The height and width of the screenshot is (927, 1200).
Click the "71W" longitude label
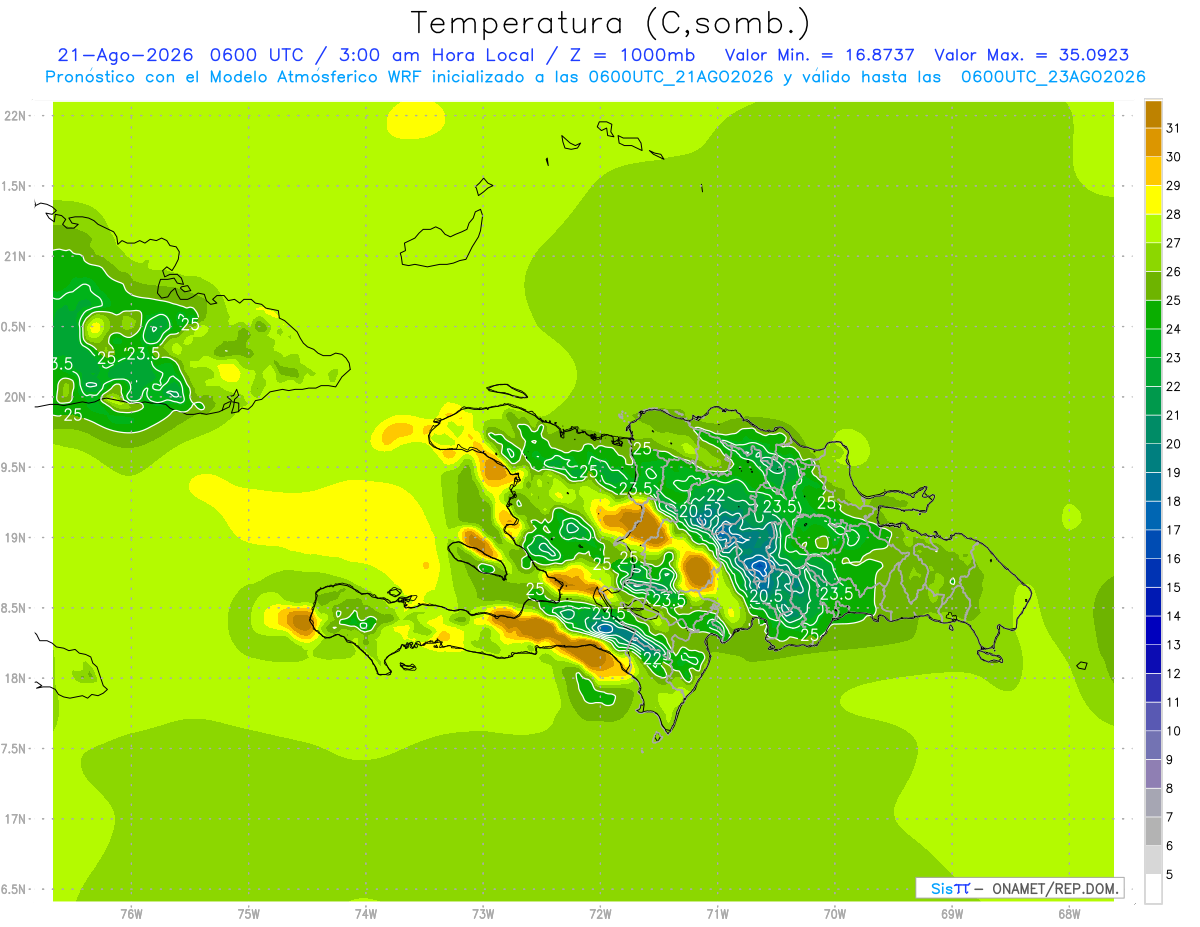tap(717, 914)
